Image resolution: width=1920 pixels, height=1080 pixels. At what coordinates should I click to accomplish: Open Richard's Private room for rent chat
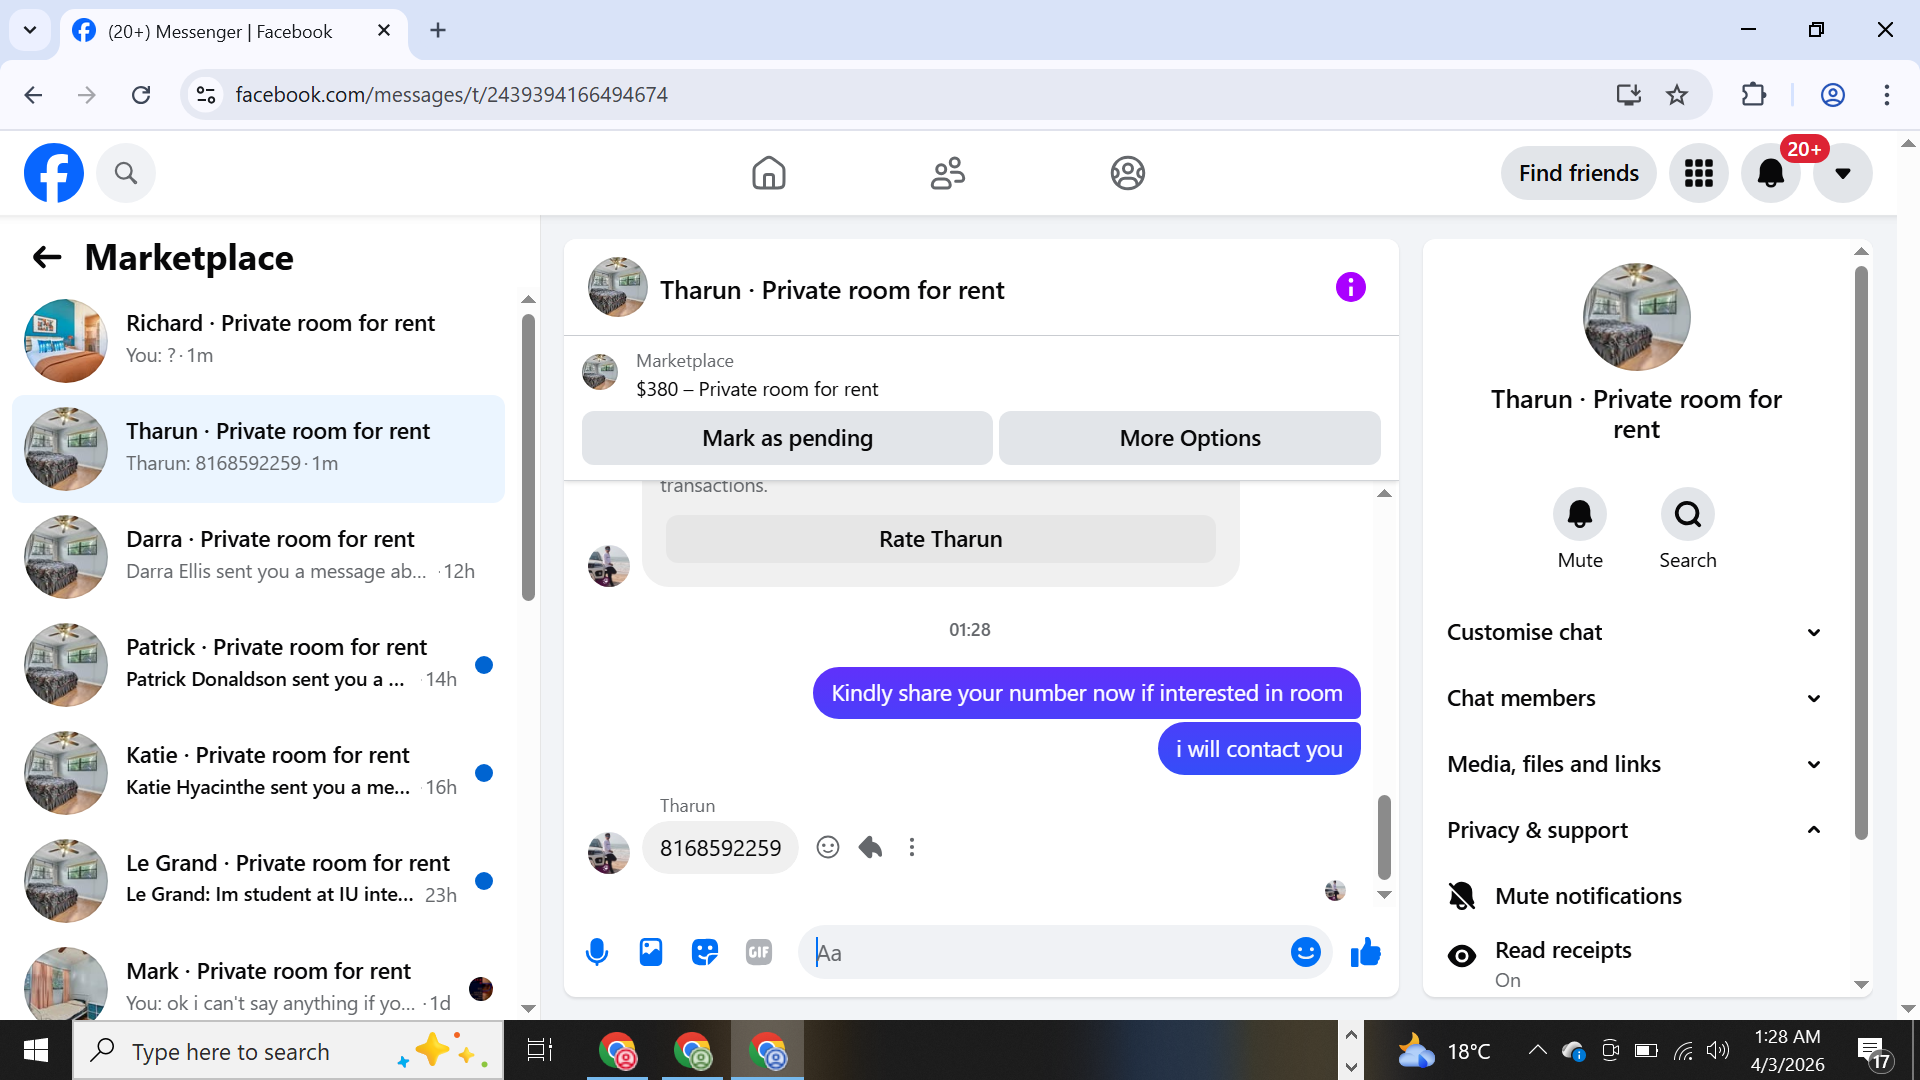click(x=258, y=340)
